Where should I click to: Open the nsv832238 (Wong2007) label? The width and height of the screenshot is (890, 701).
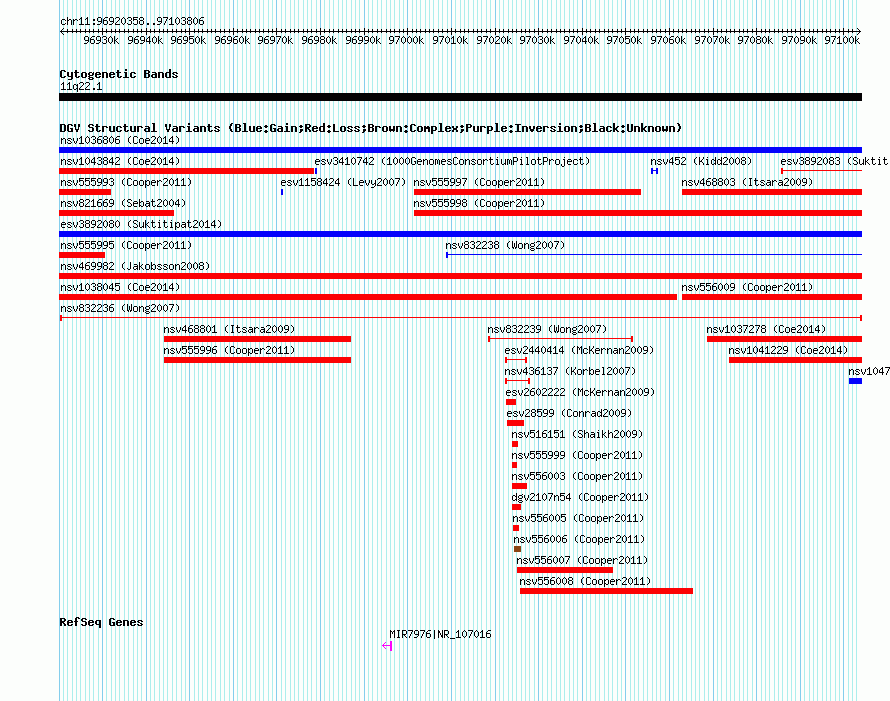click(x=505, y=245)
